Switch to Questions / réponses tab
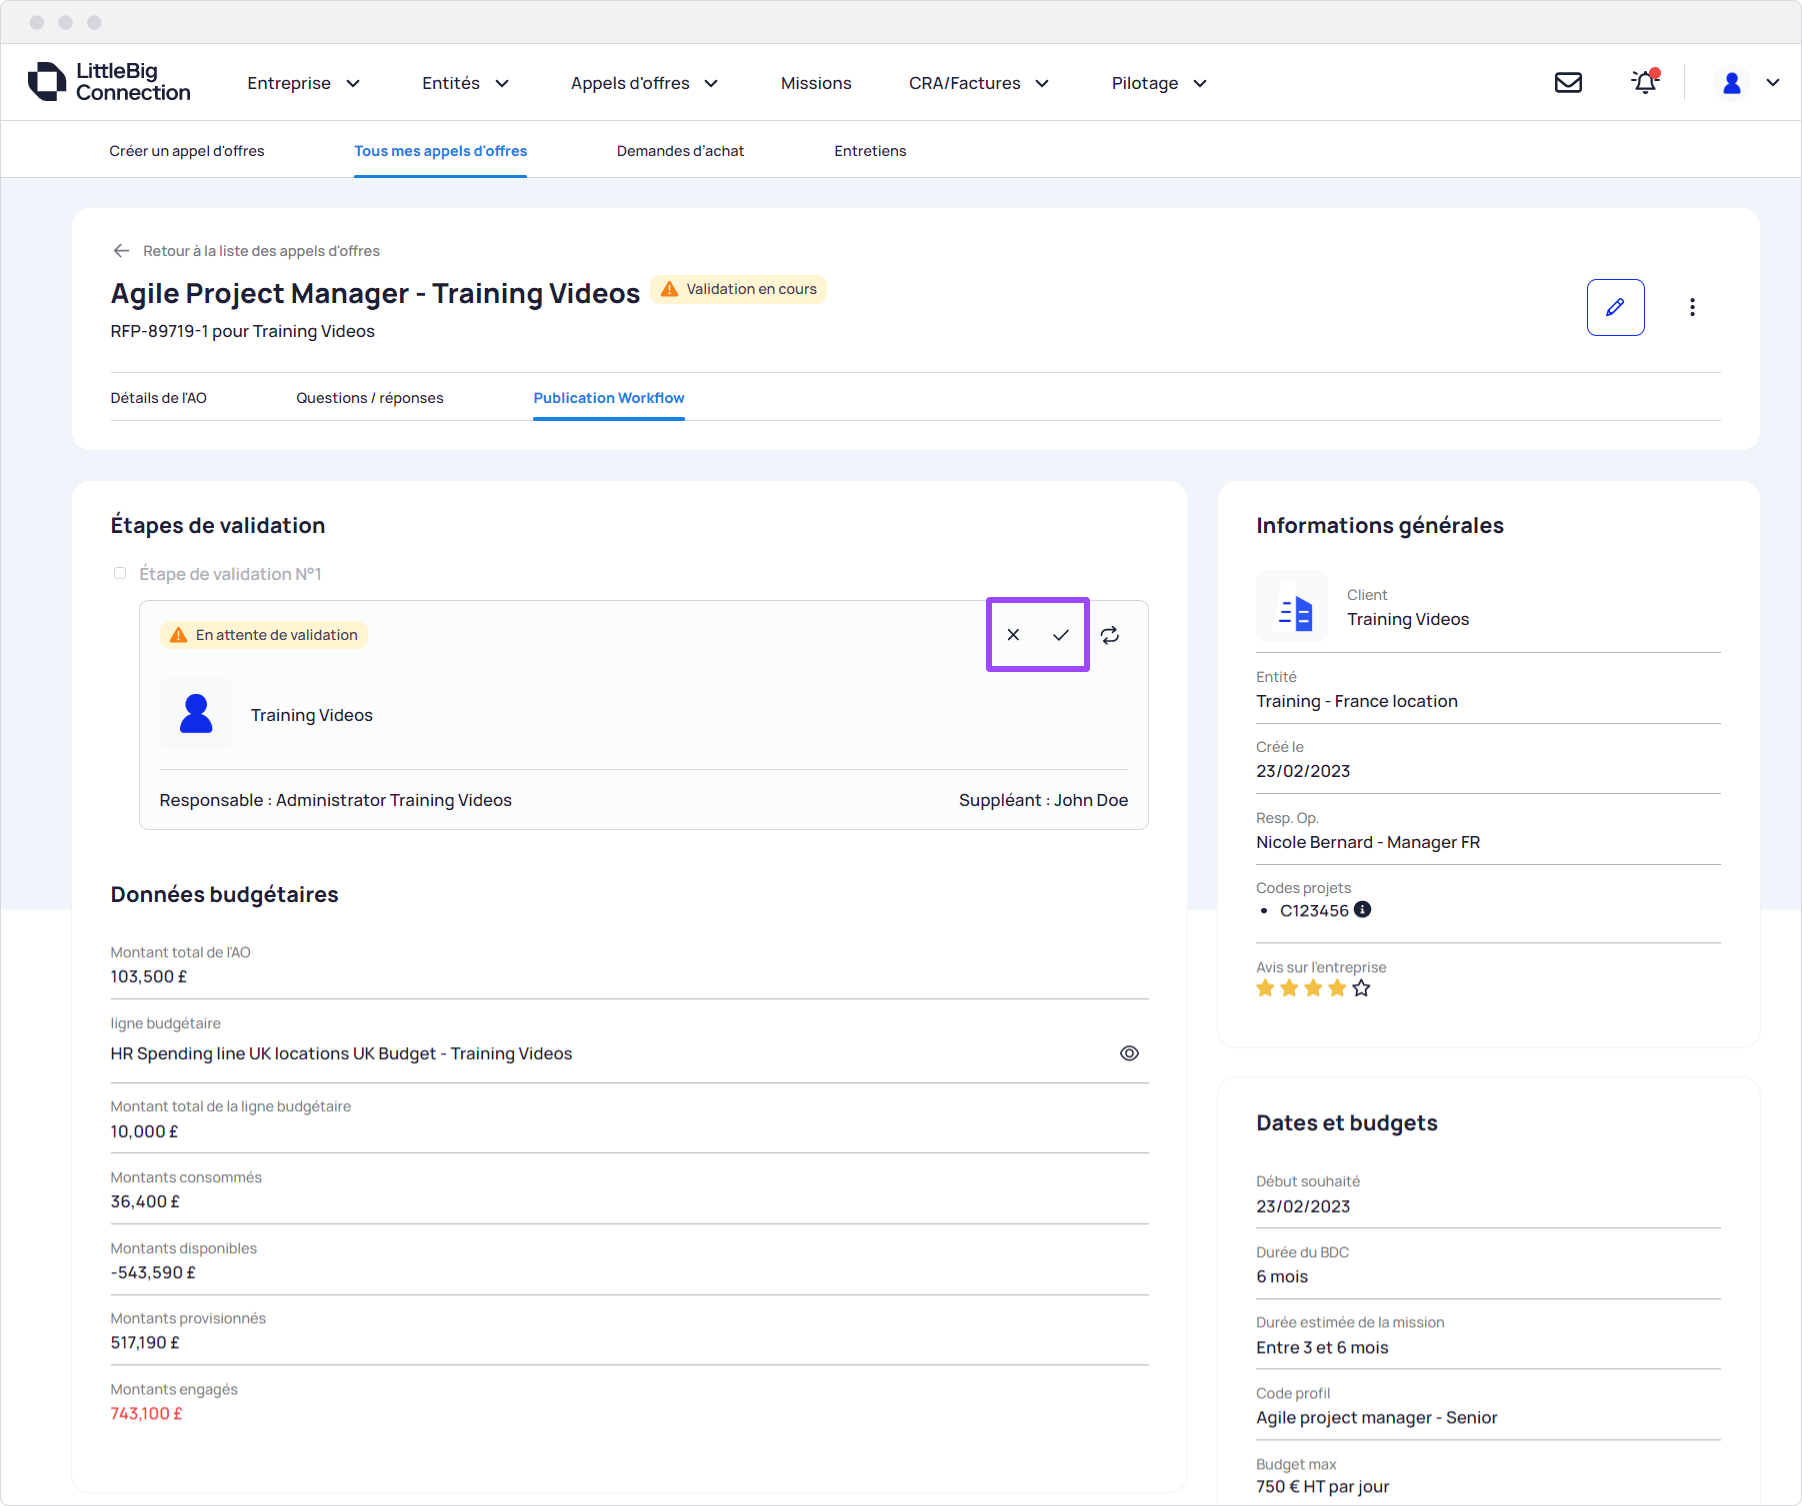This screenshot has height=1506, width=1802. (x=370, y=398)
